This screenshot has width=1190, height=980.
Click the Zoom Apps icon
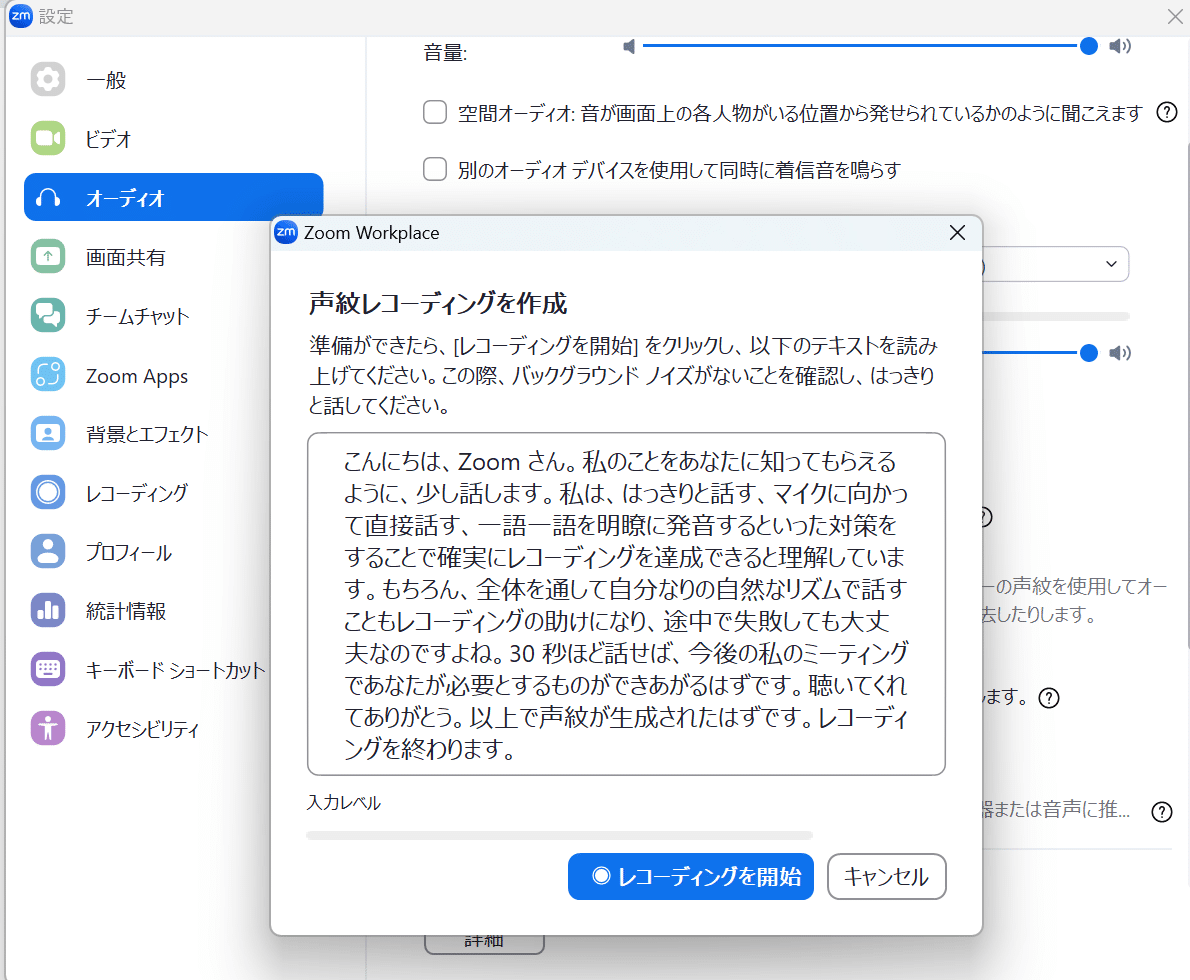coord(48,374)
